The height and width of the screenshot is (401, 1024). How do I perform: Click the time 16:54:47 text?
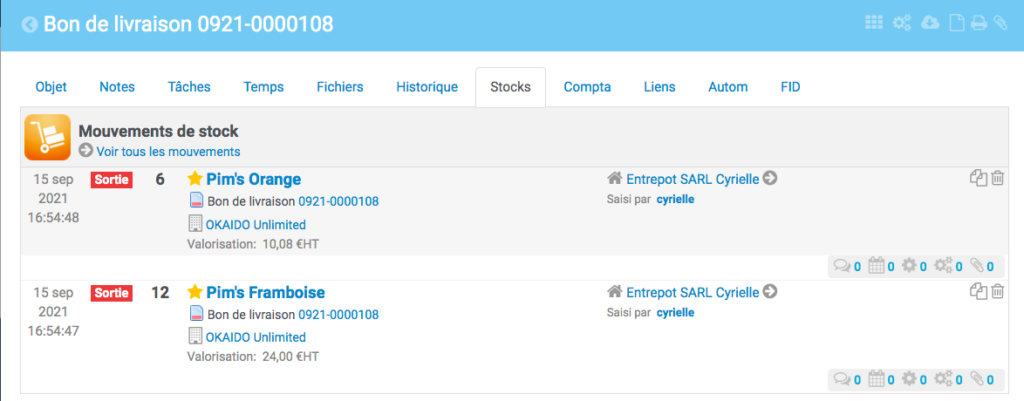pyautogui.click(x=54, y=331)
